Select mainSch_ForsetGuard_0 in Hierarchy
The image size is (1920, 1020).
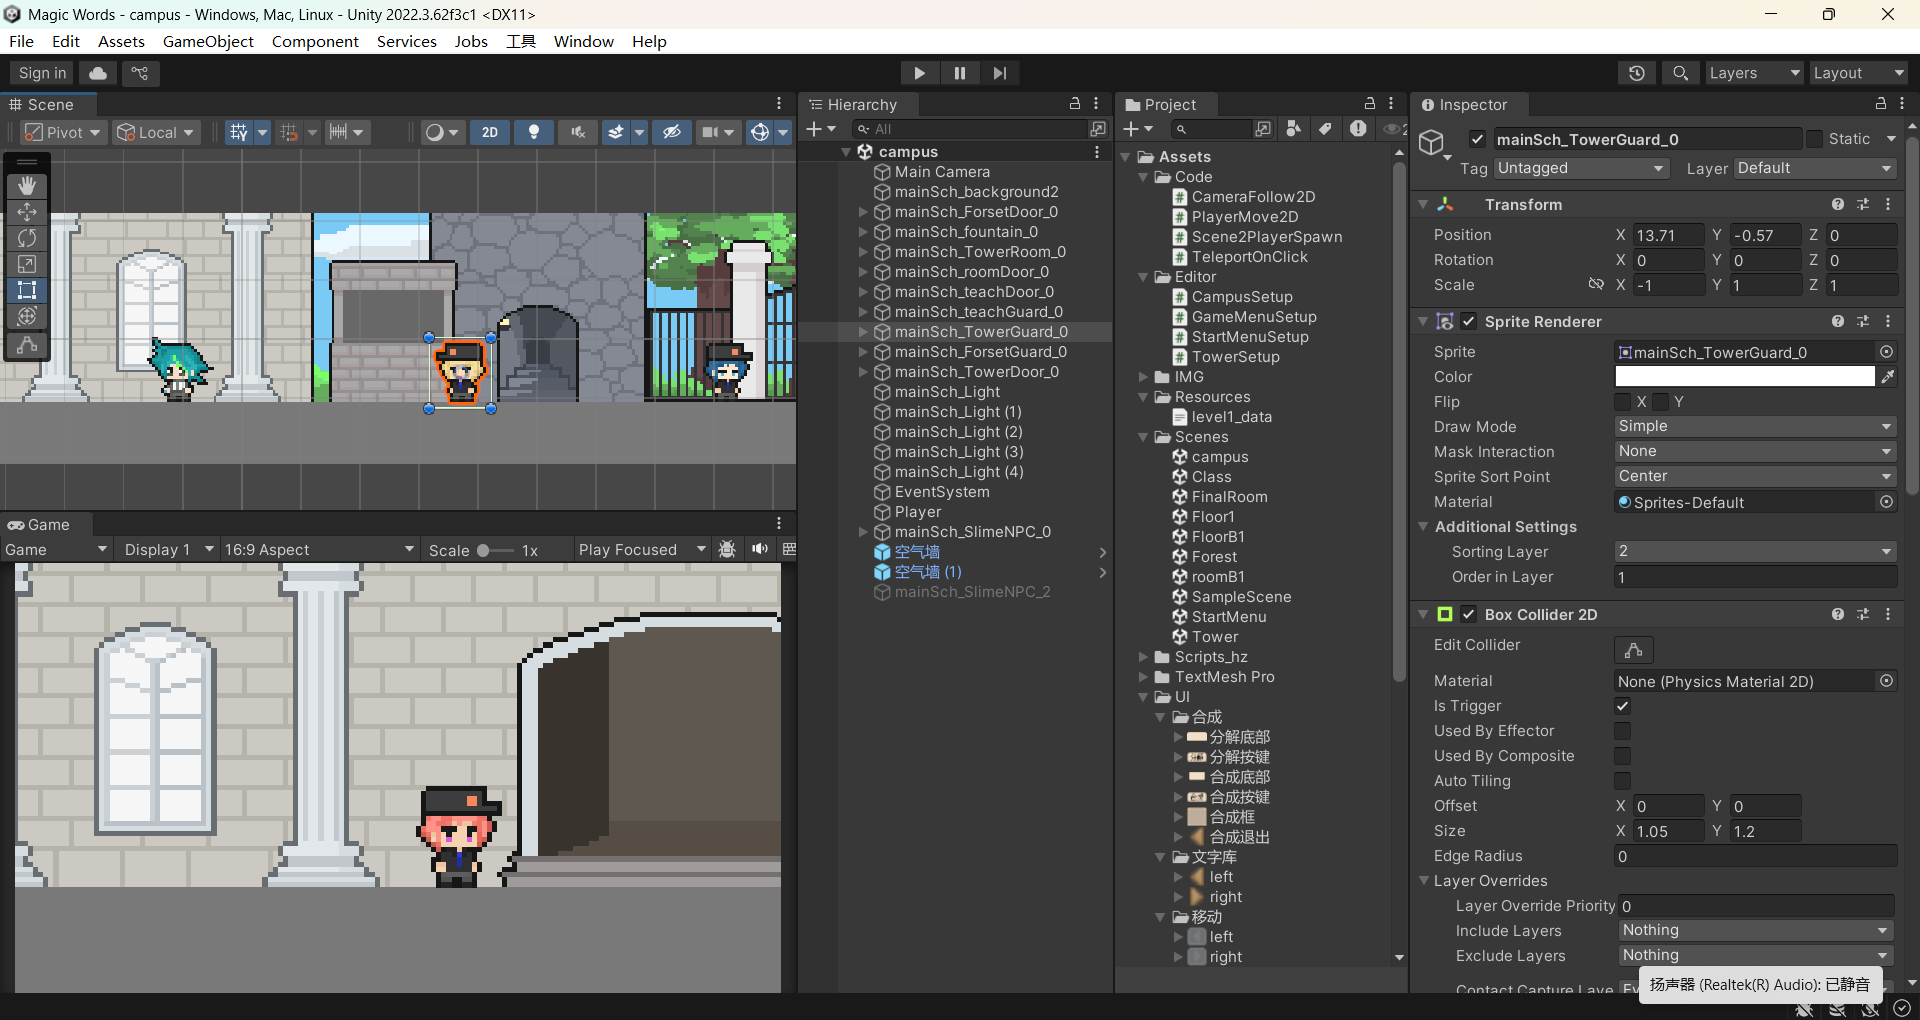click(x=980, y=352)
